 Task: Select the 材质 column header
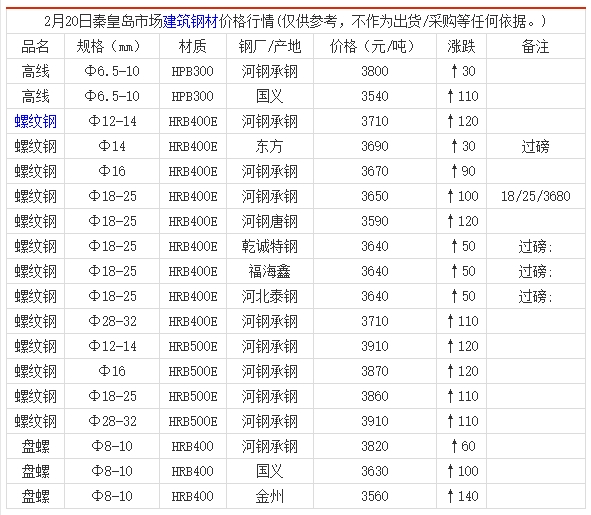click(x=193, y=46)
